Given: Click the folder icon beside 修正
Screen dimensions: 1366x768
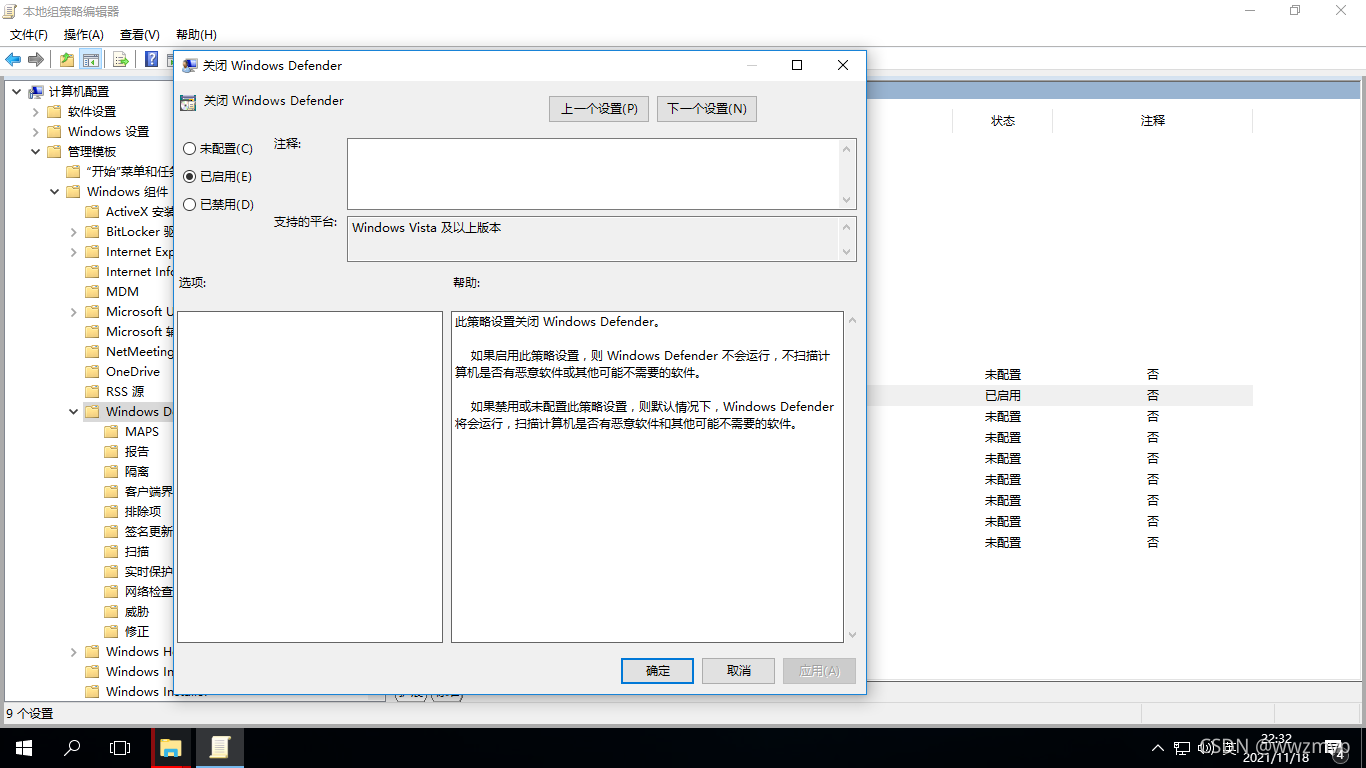Looking at the screenshot, I should (112, 632).
